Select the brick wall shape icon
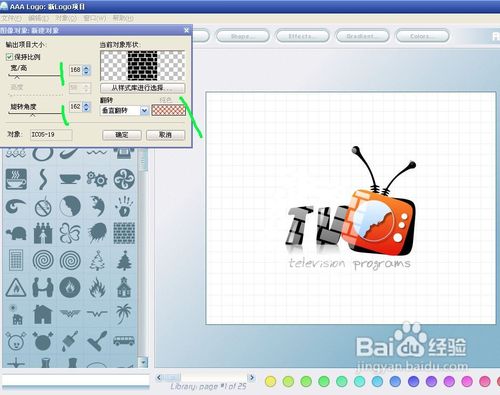Screen dimensions: 500x395 [x=124, y=233]
